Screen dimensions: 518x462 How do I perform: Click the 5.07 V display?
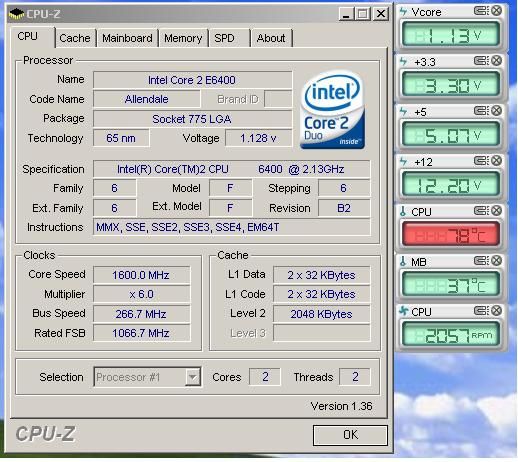(x=451, y=135)
